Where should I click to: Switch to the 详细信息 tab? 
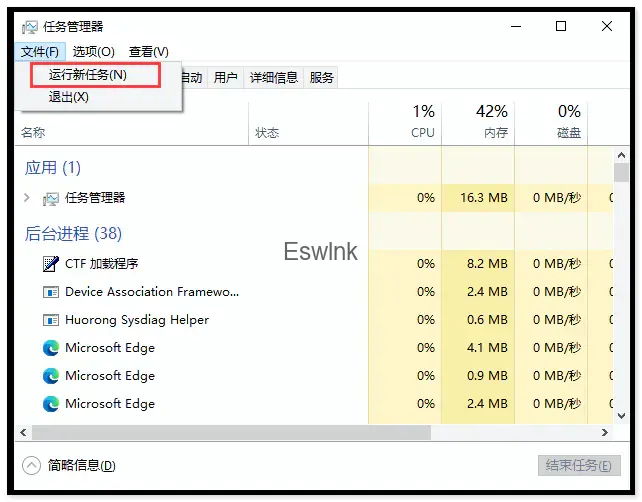(x=274, y=78)
